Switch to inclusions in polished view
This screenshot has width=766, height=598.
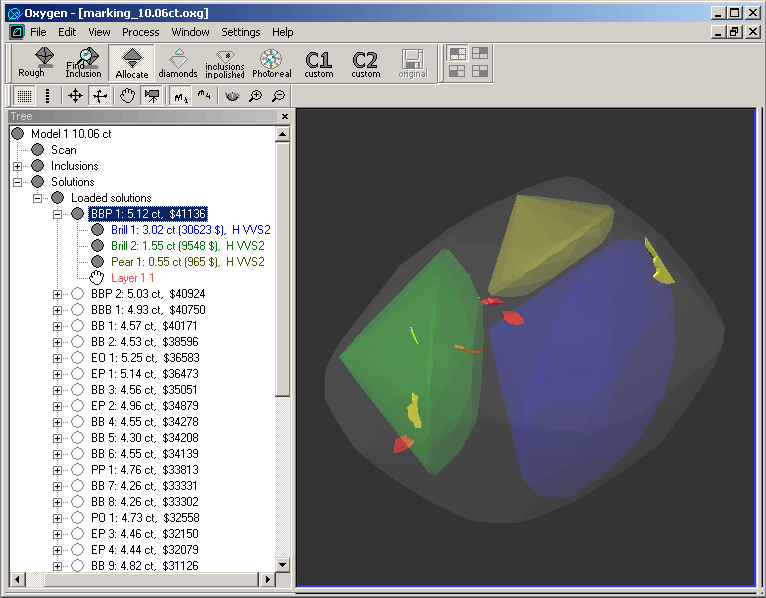tap(224, 62)
